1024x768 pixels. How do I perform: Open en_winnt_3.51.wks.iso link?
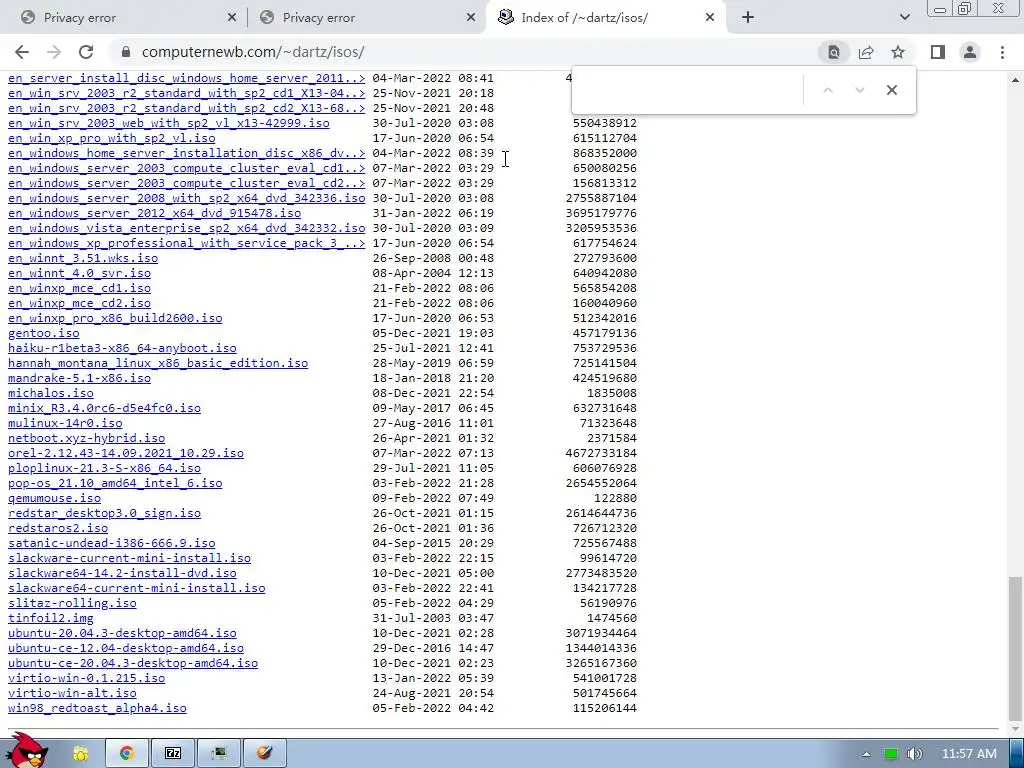tap(83, 258)
